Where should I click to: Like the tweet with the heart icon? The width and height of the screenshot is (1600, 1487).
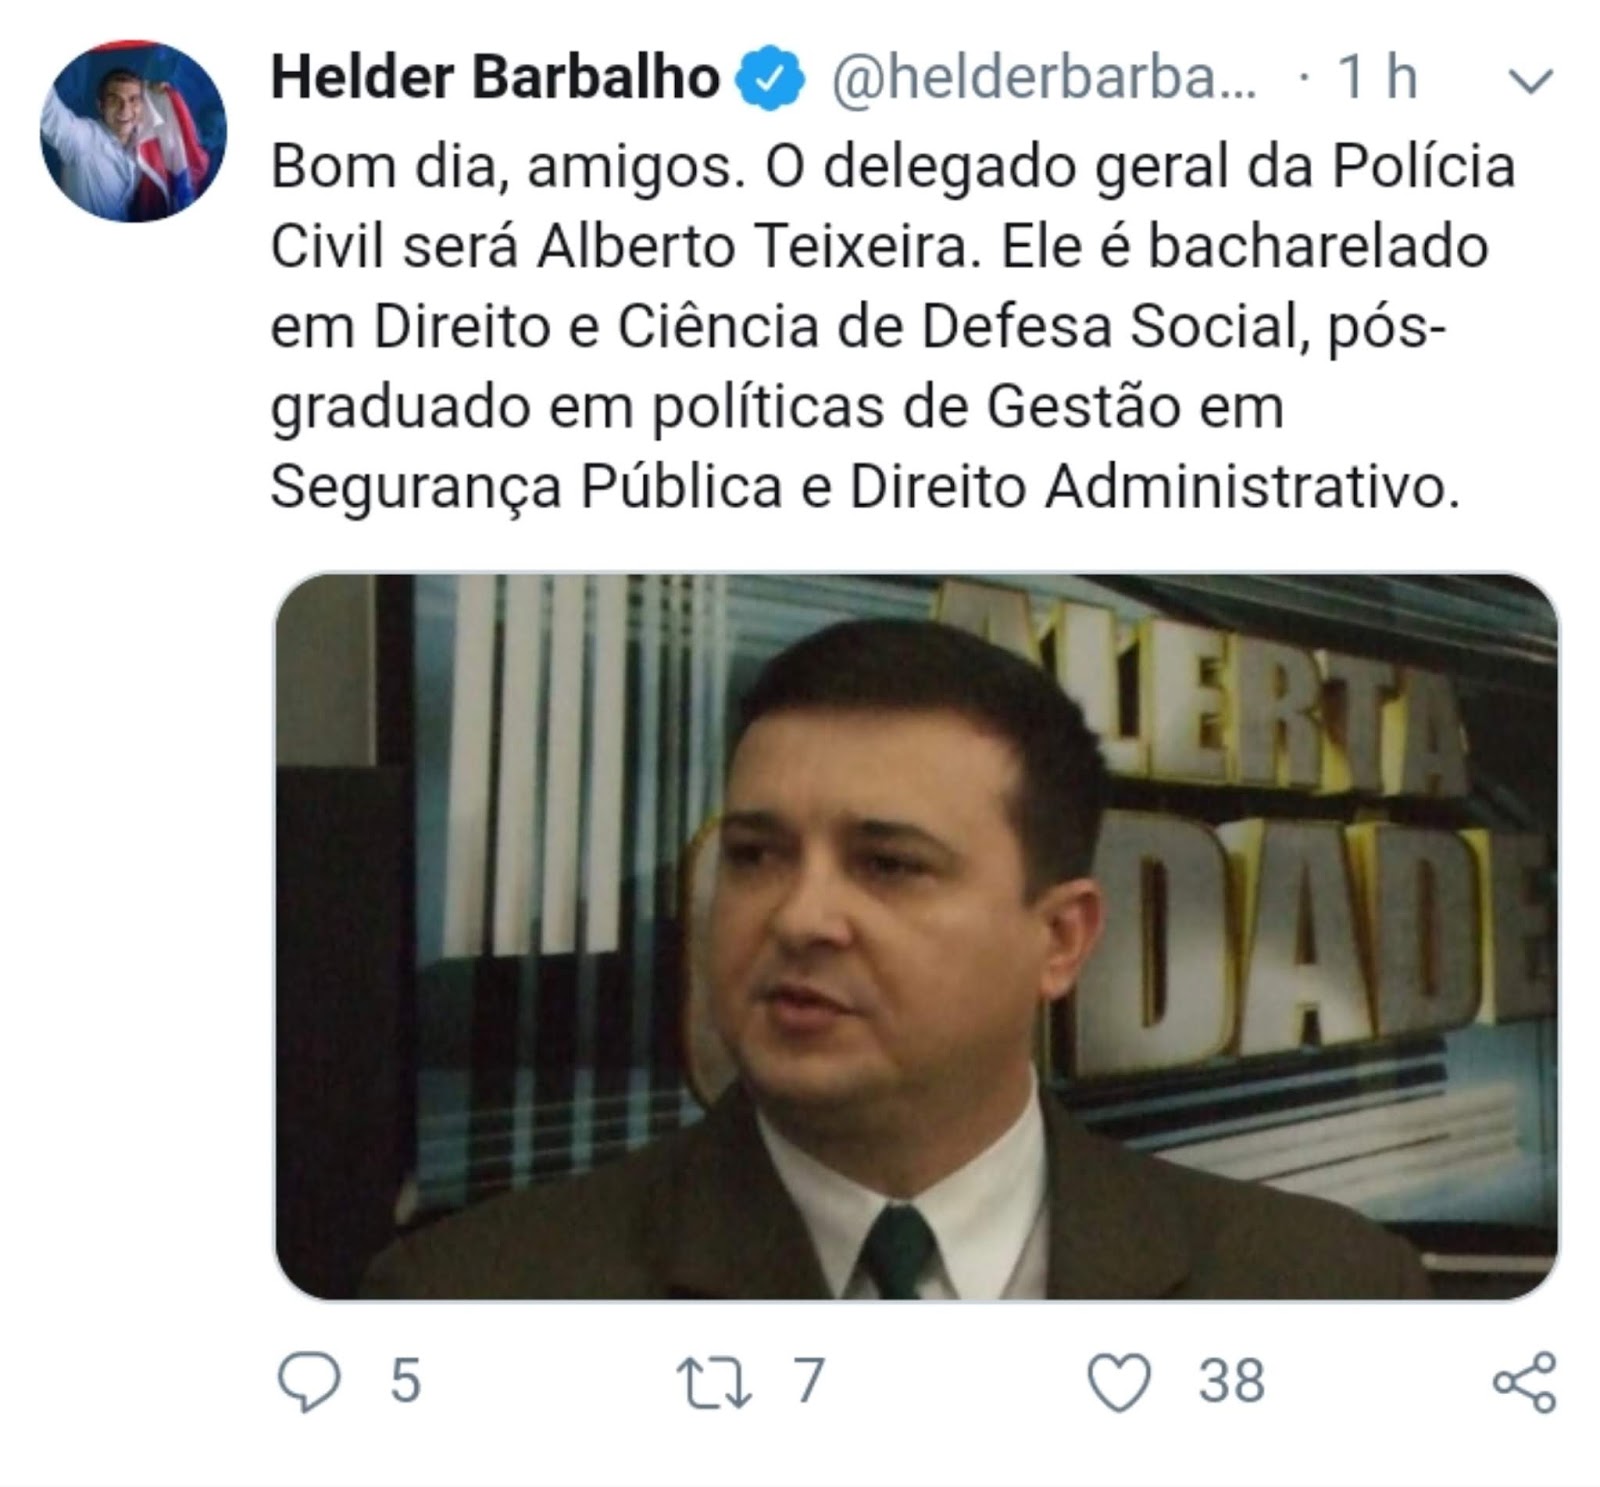click(1119, 1382)
